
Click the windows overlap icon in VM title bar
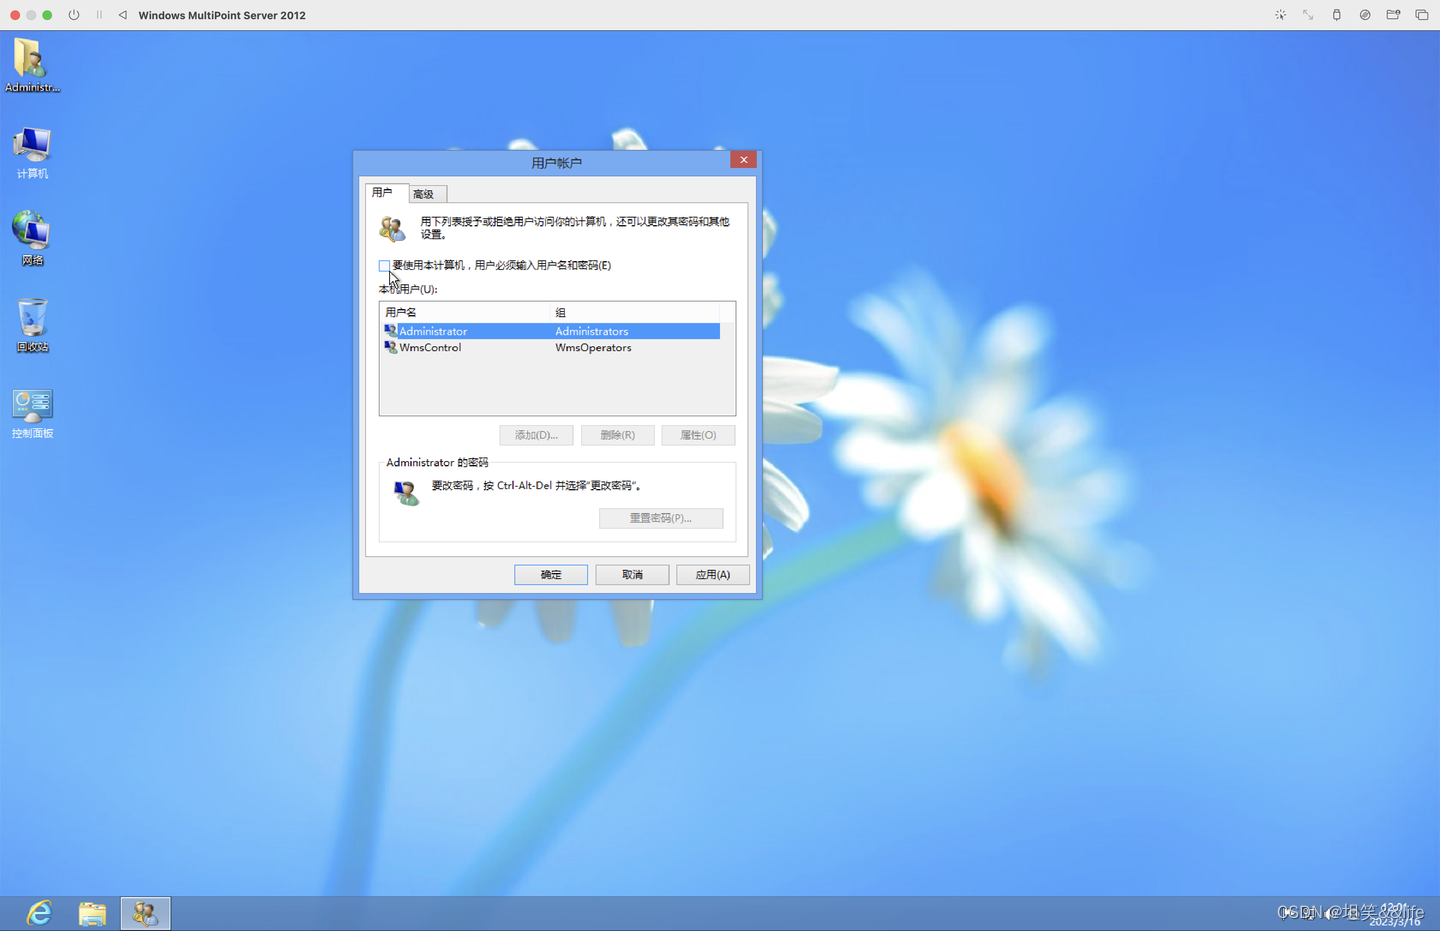(1421, 15)
